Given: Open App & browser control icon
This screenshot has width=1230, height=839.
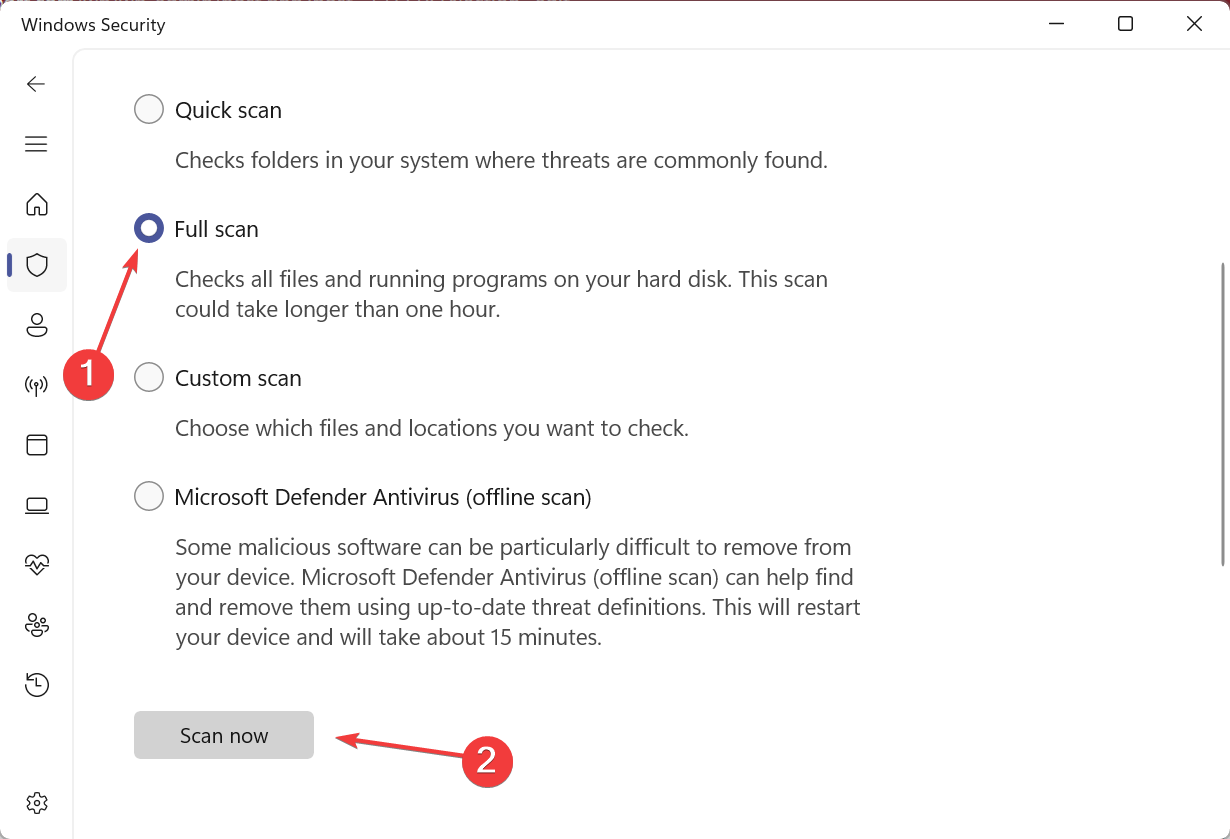Looking at the screenshot, I should point(37,445).
